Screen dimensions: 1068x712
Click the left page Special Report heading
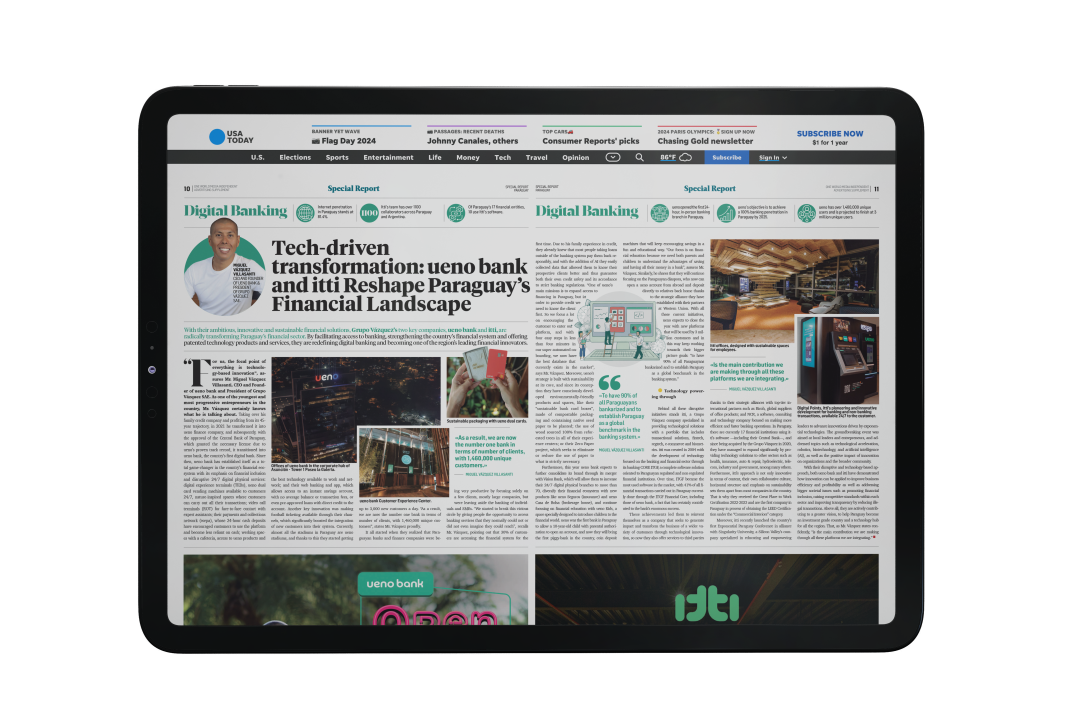click(x=354, y=189)
